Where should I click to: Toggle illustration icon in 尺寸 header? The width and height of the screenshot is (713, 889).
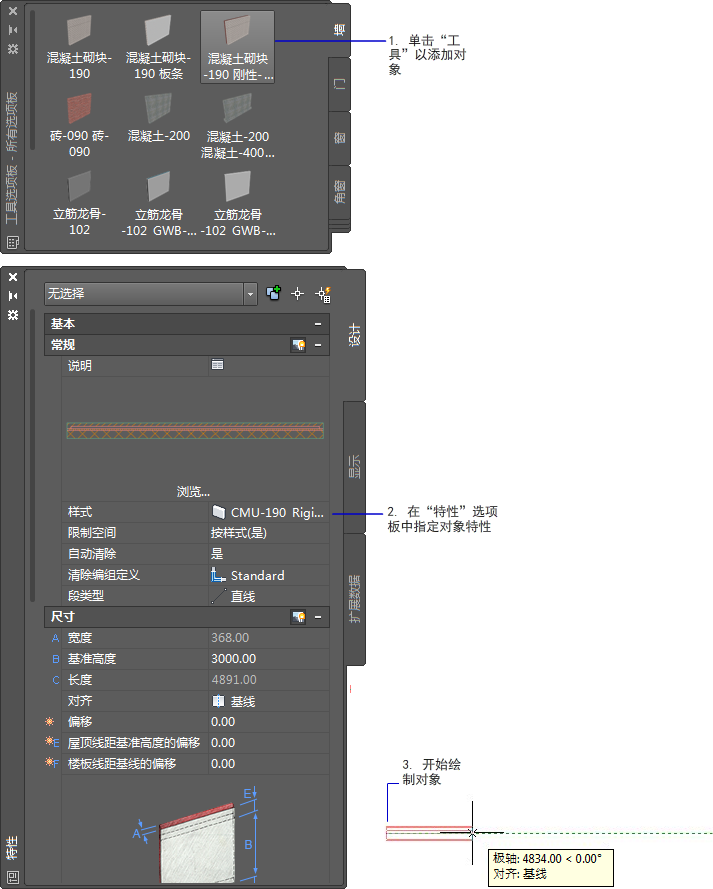point(298,617)
